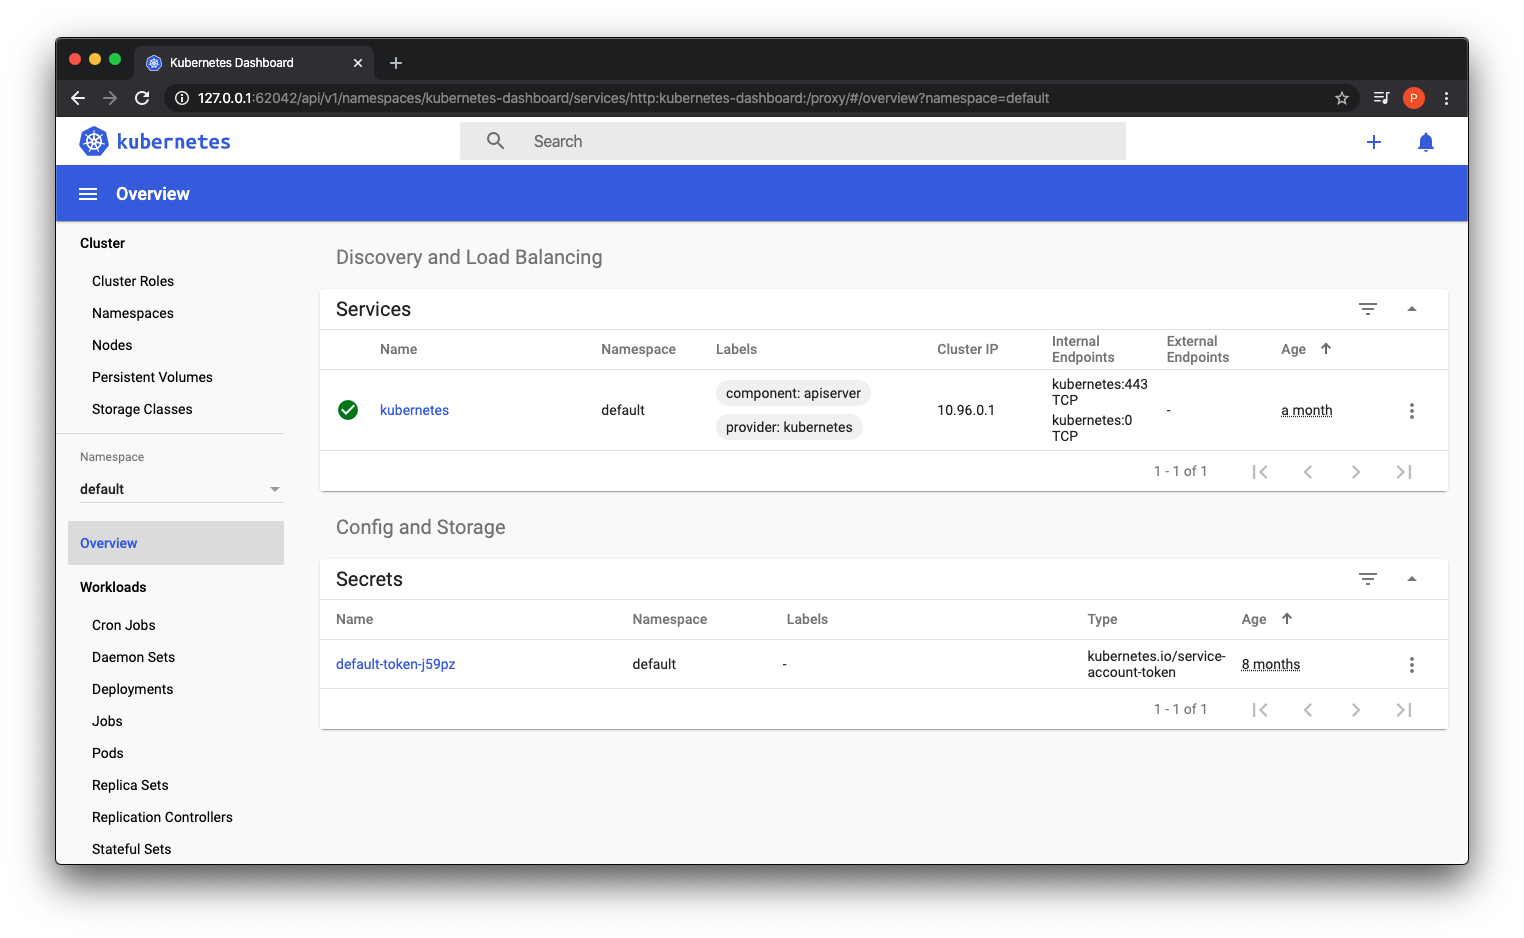Click '8 months' age of secret
The image size is (1524, 938).
pos(1270,664)
